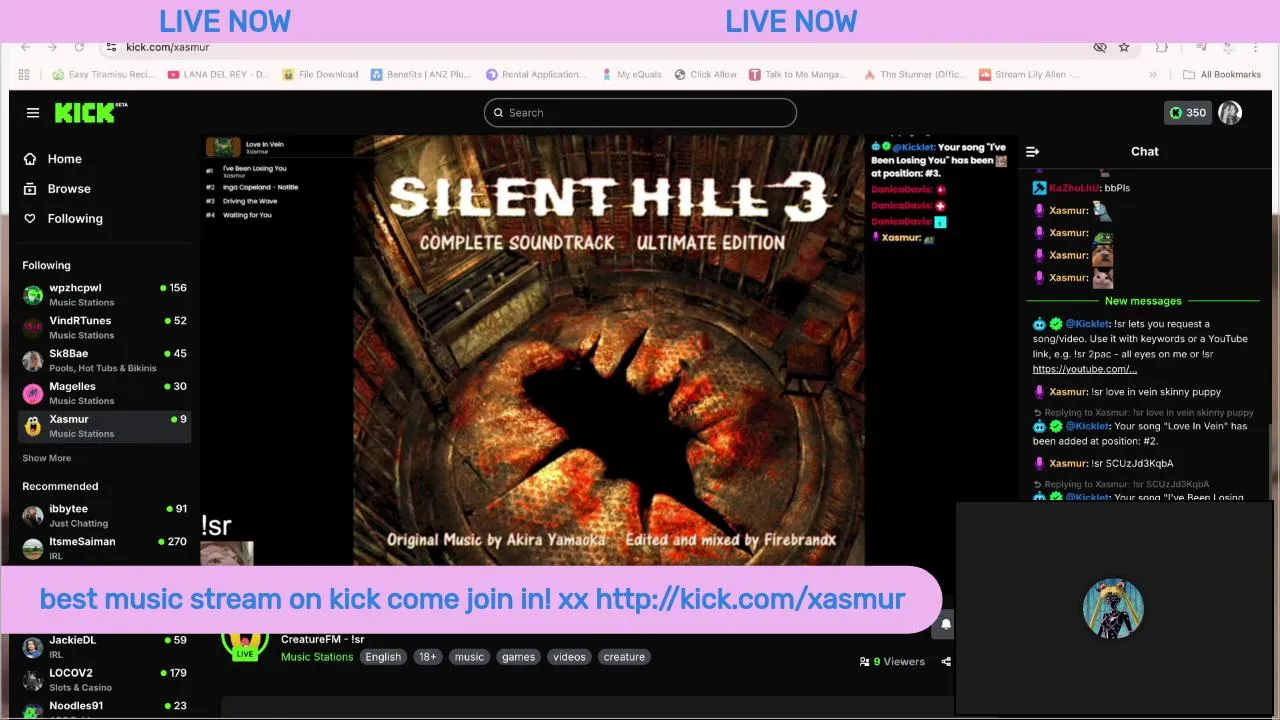Viewport: 1280px width, 720px height.
Task: Open the user profile avatar menu
Action: 1230,113
